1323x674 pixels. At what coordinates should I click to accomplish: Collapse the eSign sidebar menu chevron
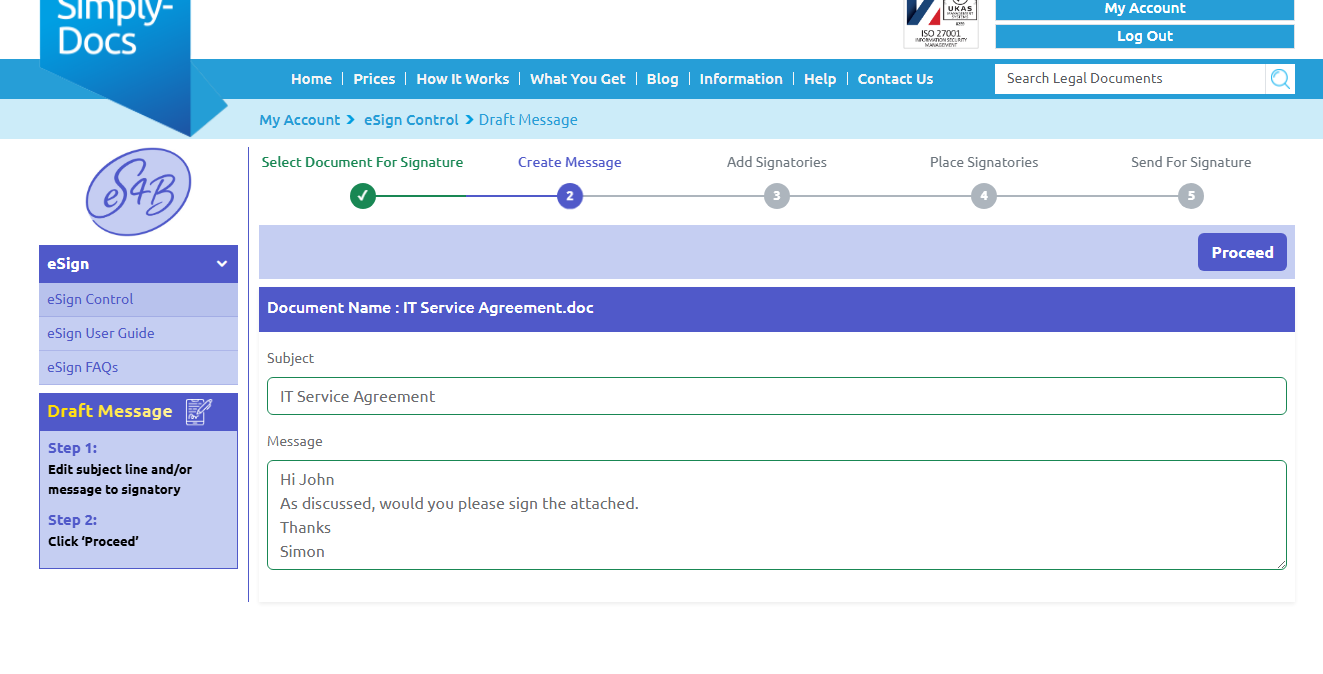point(221,264)
